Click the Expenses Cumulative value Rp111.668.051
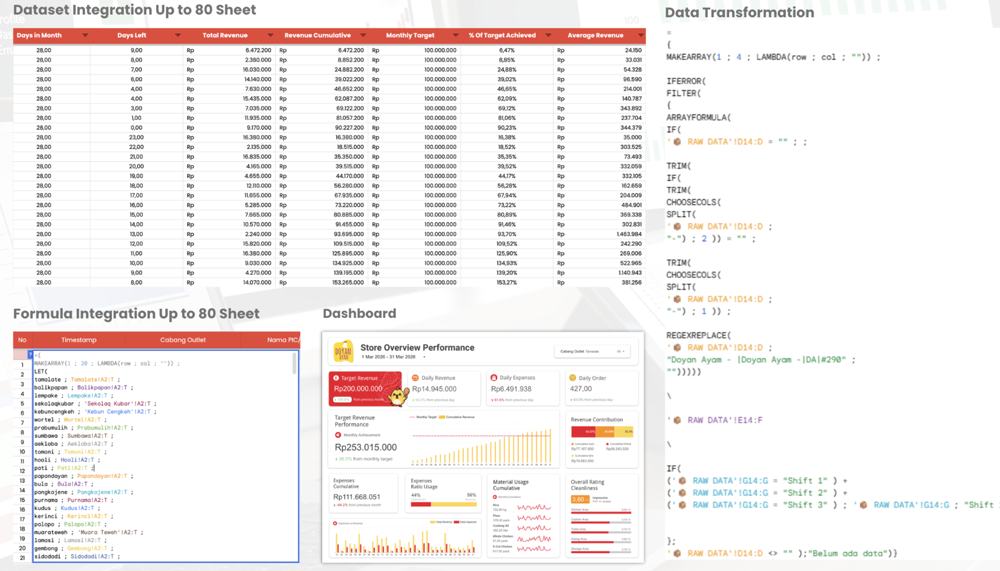The image size is (1000, 571). (x=357, y=497)
